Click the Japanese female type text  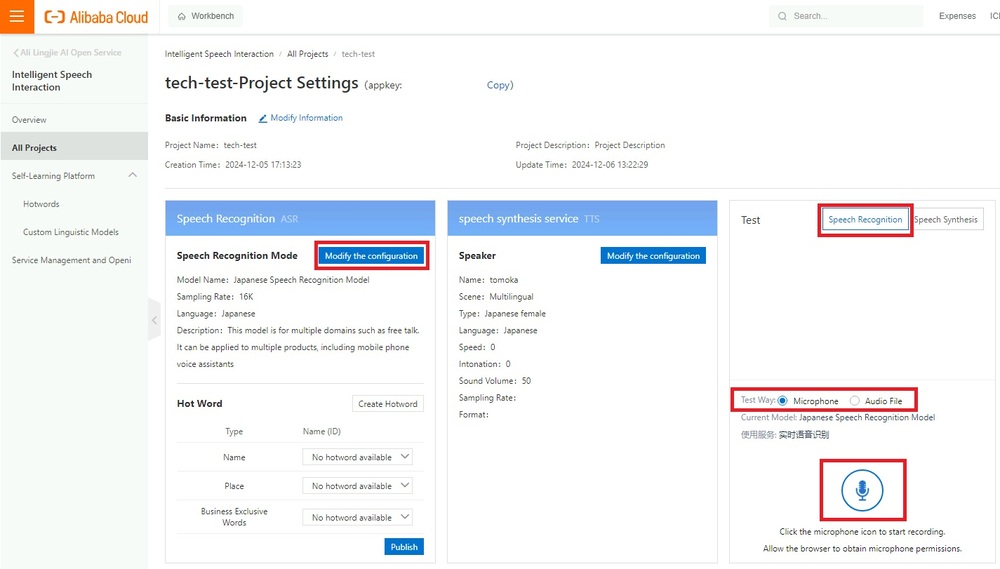pos(515,314)
